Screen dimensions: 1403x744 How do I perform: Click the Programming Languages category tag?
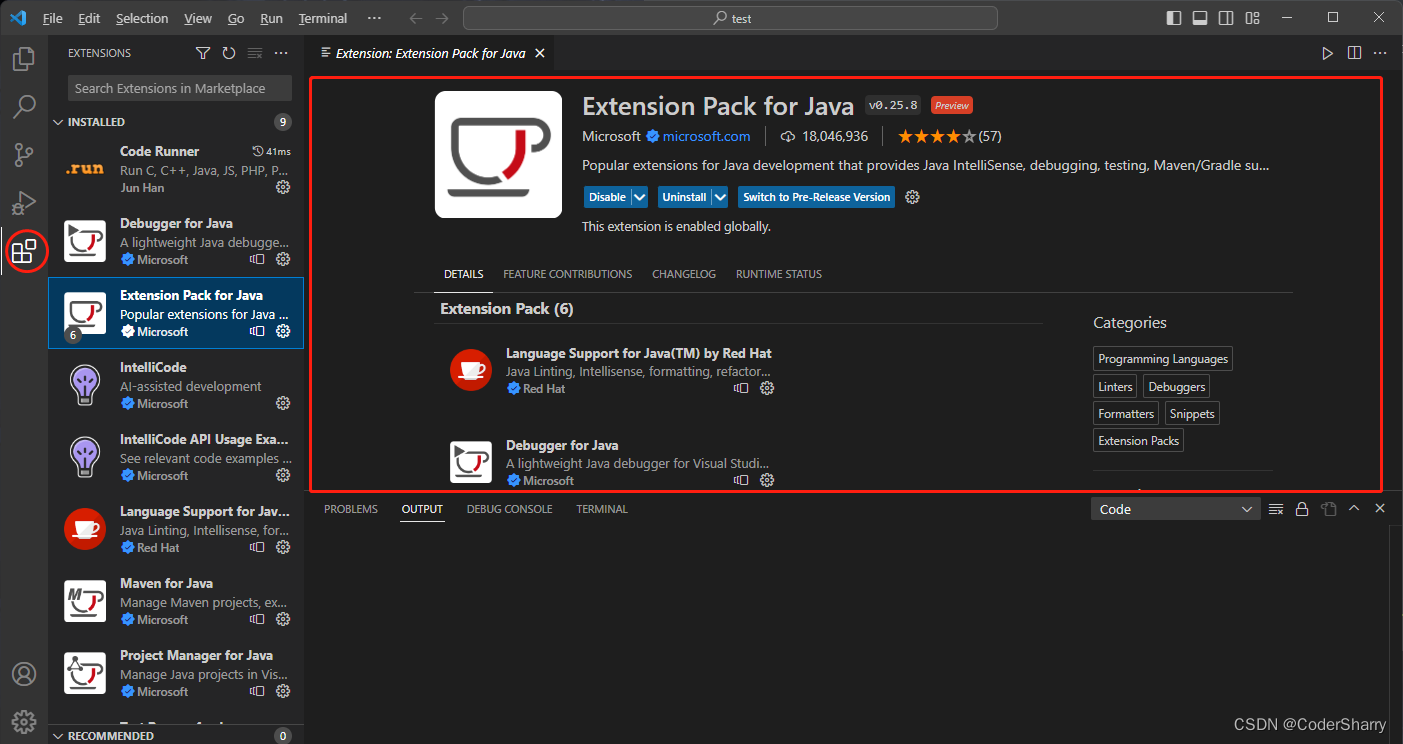point(1163,359)
